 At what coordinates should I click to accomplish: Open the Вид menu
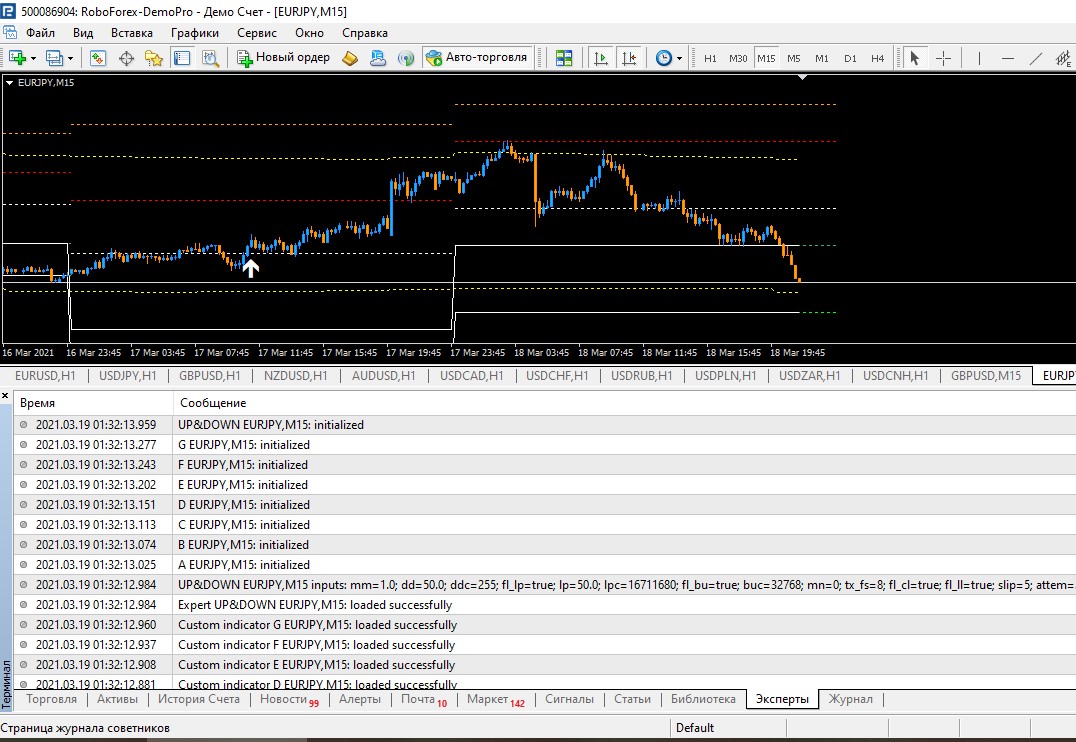pos(83,32)
